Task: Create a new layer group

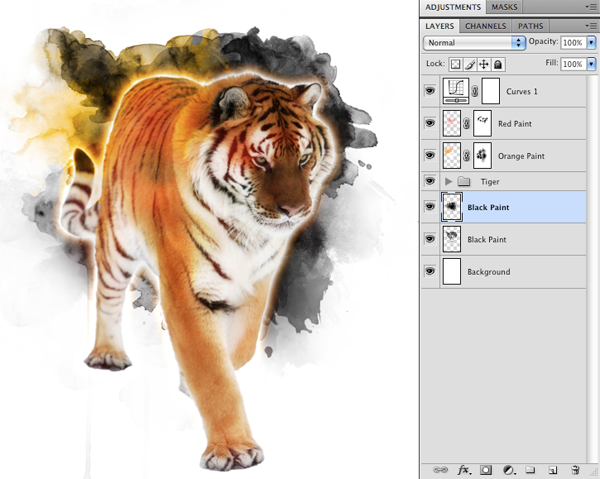Action: click(530, 470)
